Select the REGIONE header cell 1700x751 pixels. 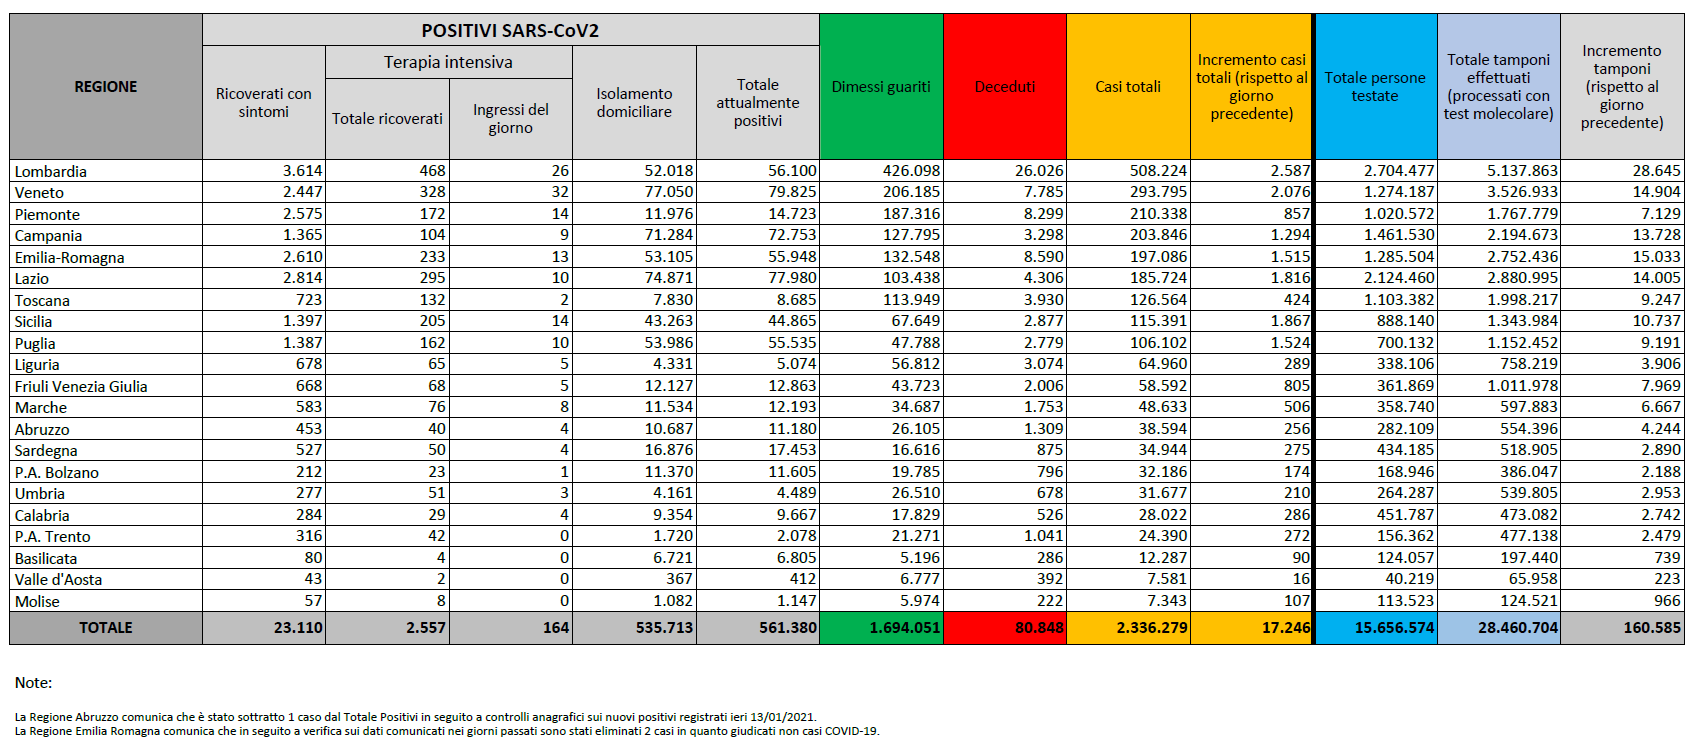106,87
